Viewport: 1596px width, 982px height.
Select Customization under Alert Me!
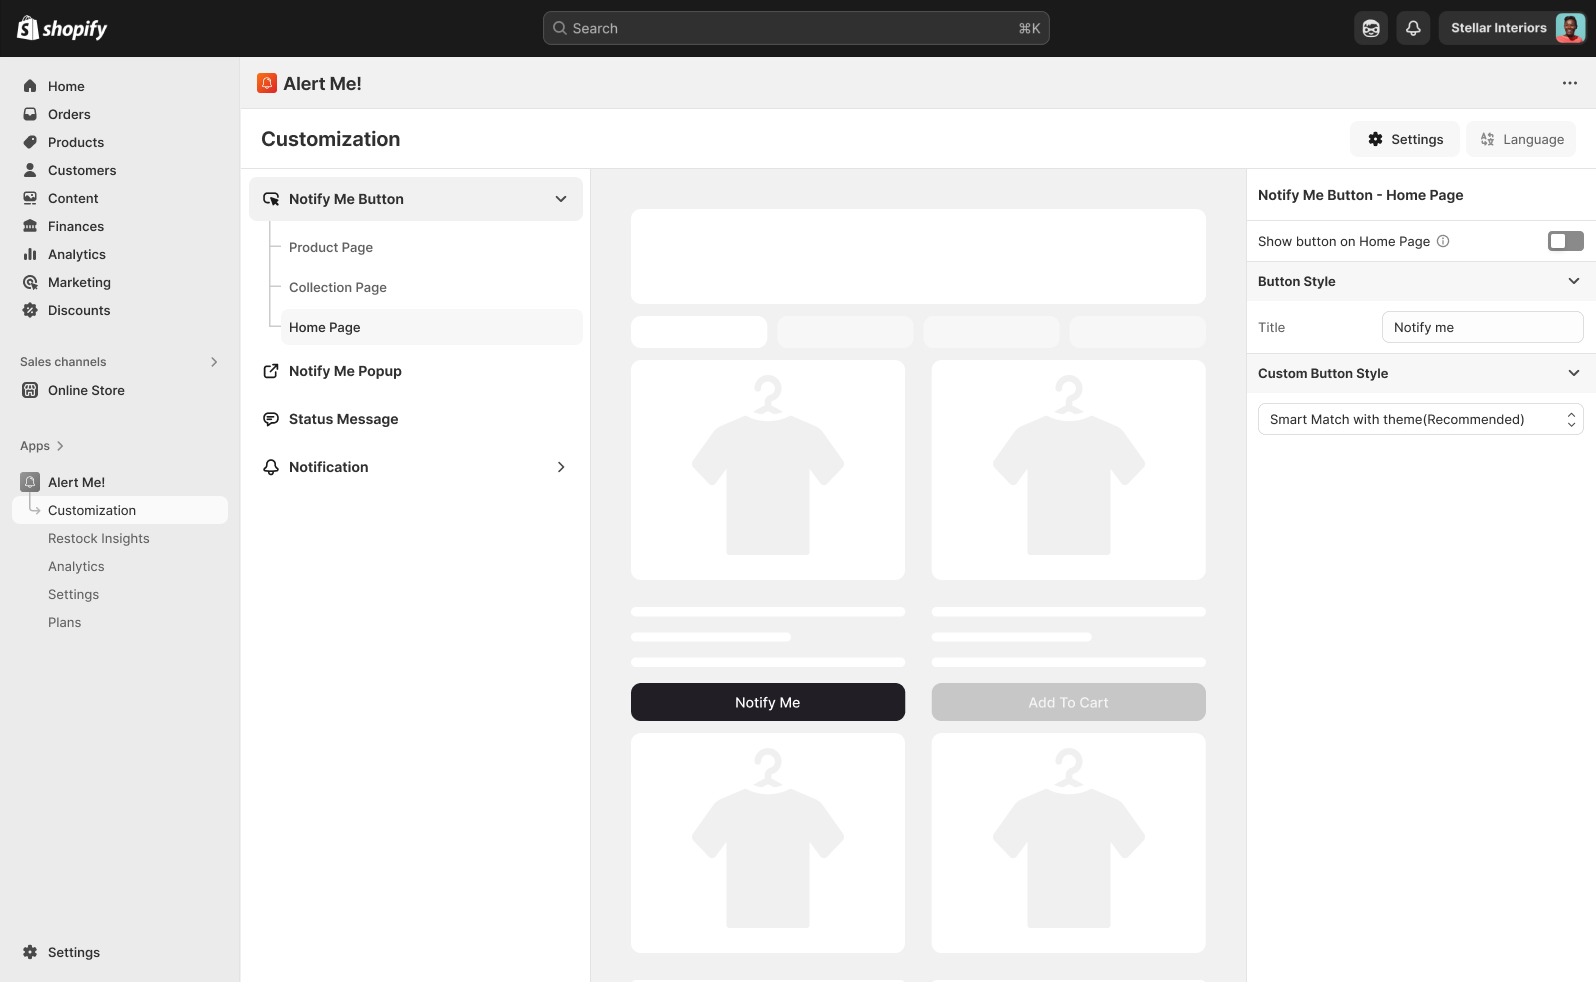tap(120, 510)
